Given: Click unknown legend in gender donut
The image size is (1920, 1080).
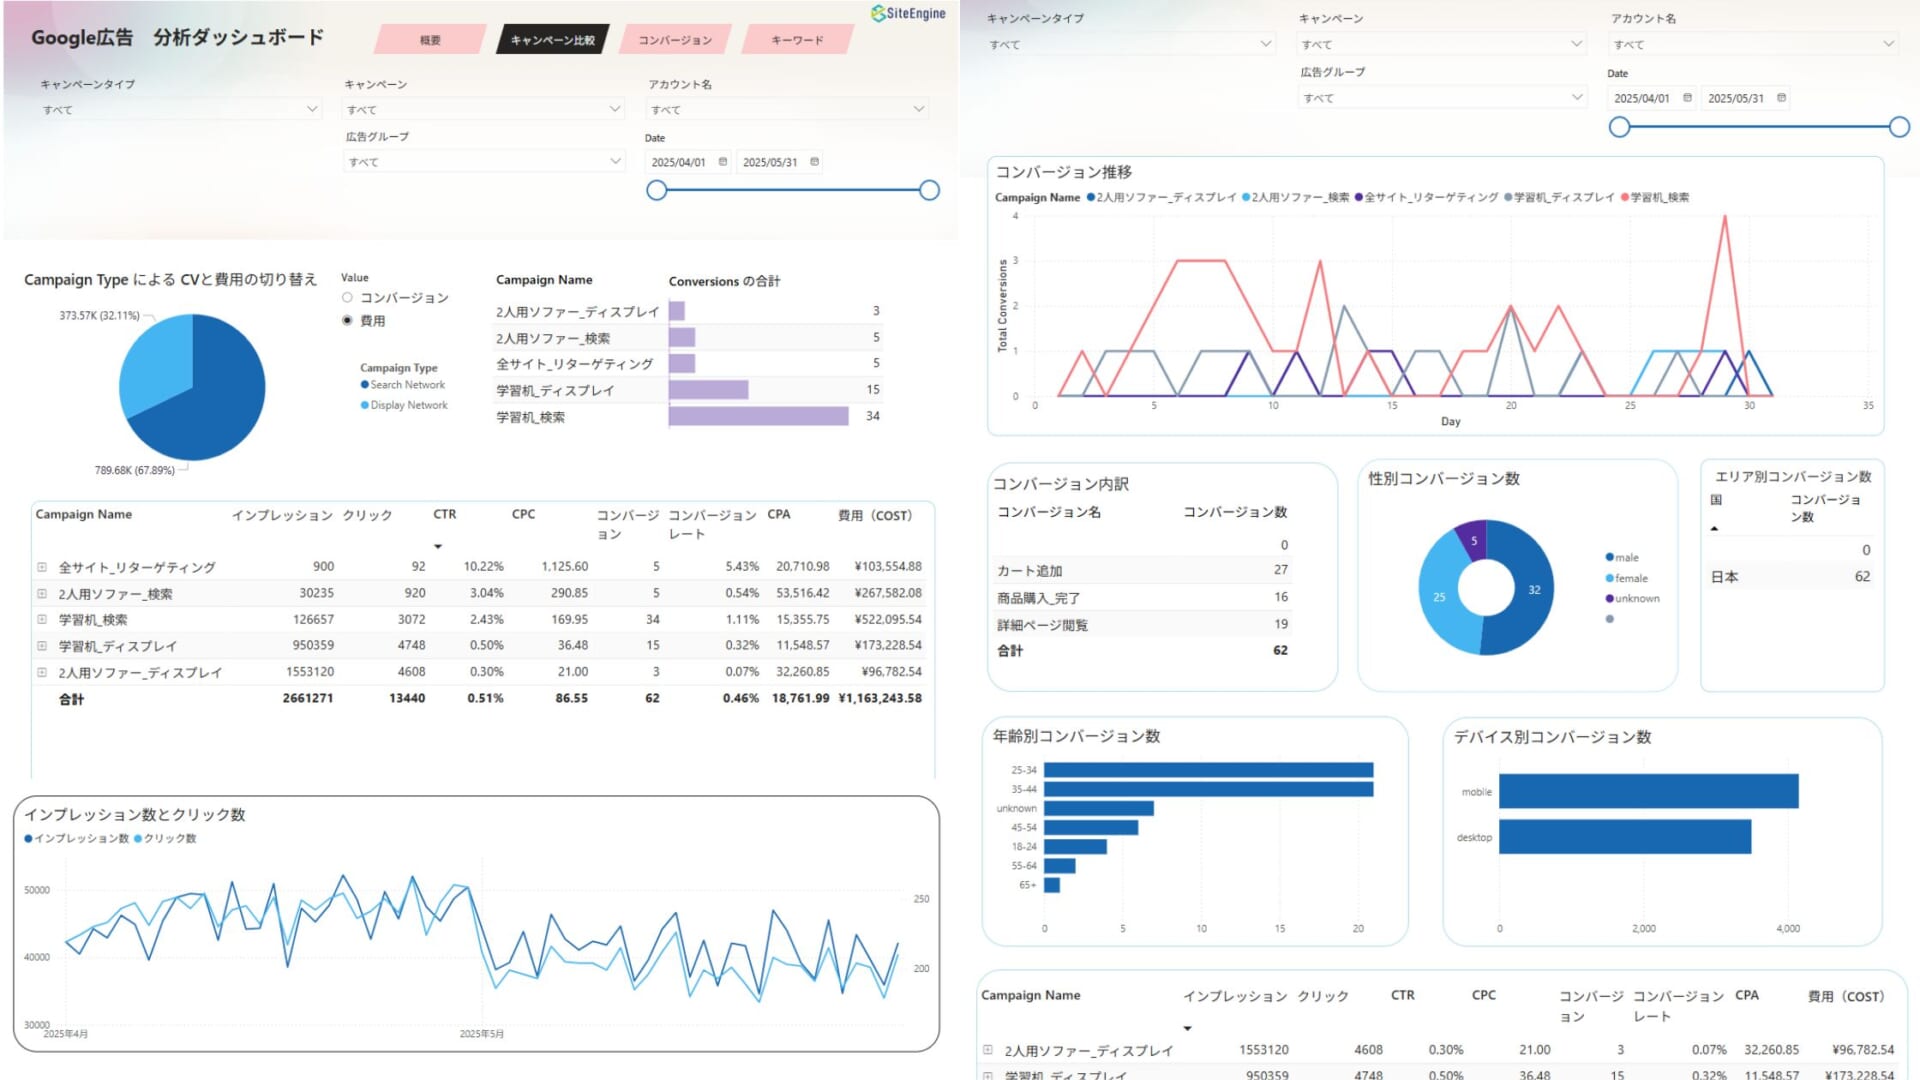Looking at the screenshot, I should [1632, 599].
